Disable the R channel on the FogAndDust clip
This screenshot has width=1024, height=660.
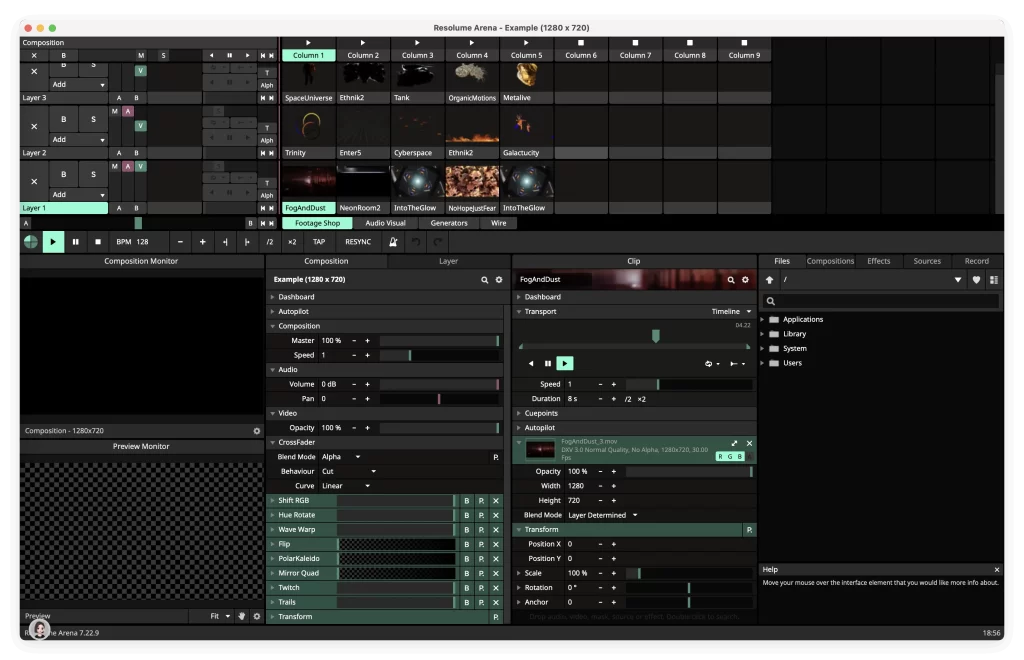pyautogui.click(x=720, y=456)
